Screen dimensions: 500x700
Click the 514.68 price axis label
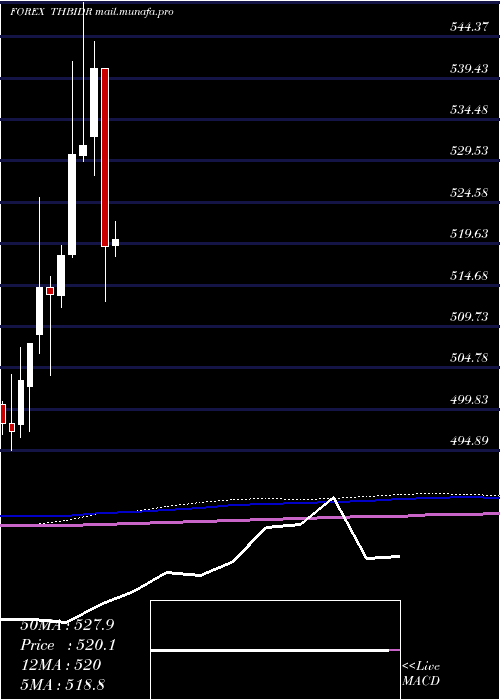469,276
